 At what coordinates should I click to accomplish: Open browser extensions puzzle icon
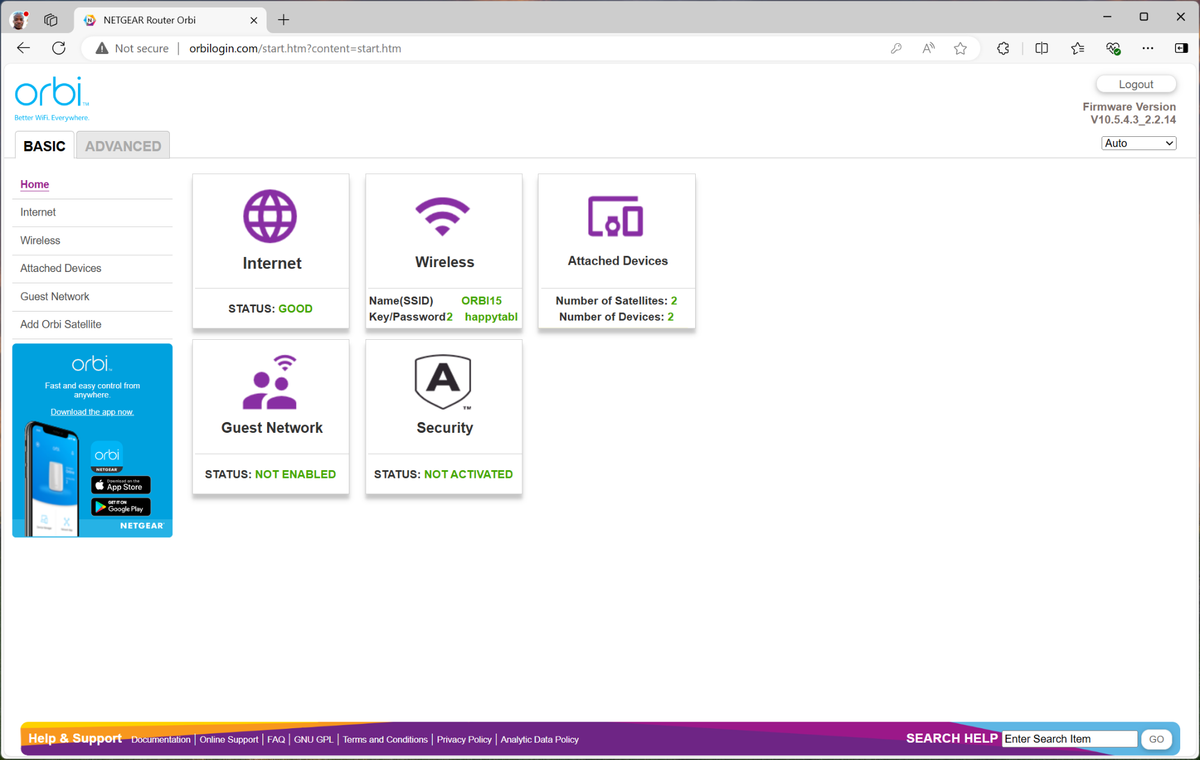point(1003,48)
